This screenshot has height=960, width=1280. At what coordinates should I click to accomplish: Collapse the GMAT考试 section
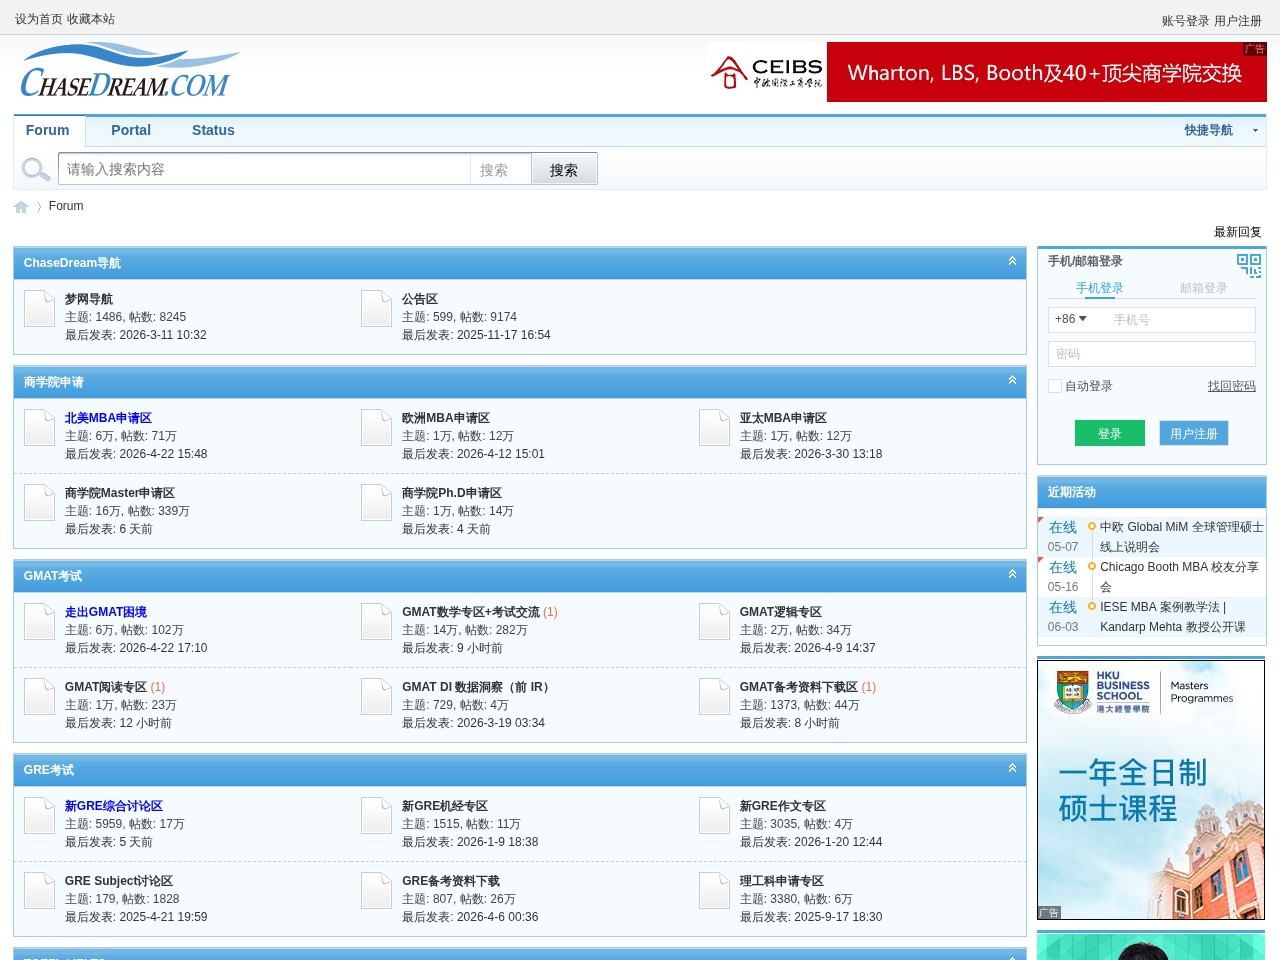(x=1012, y=574)
